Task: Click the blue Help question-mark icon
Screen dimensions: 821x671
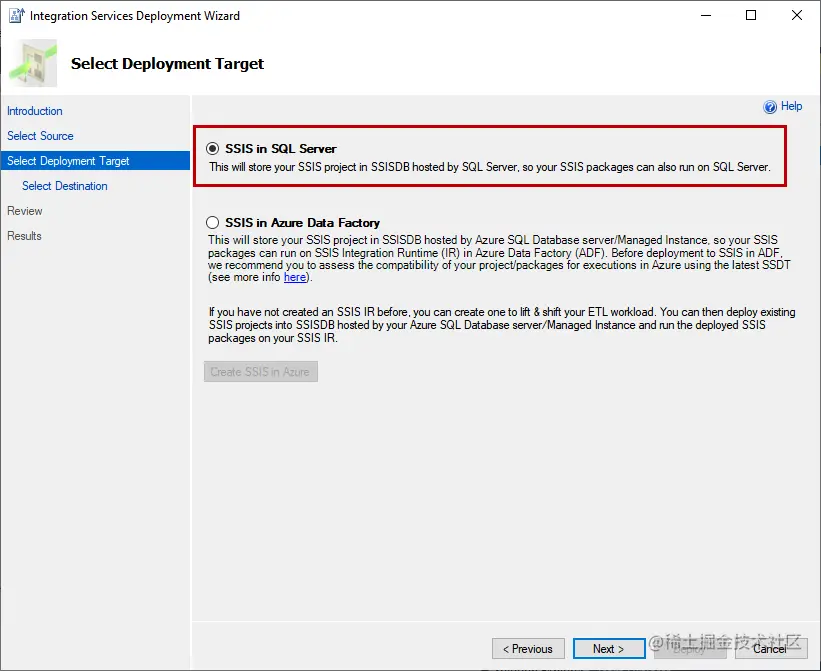Action: click(770, 107)
